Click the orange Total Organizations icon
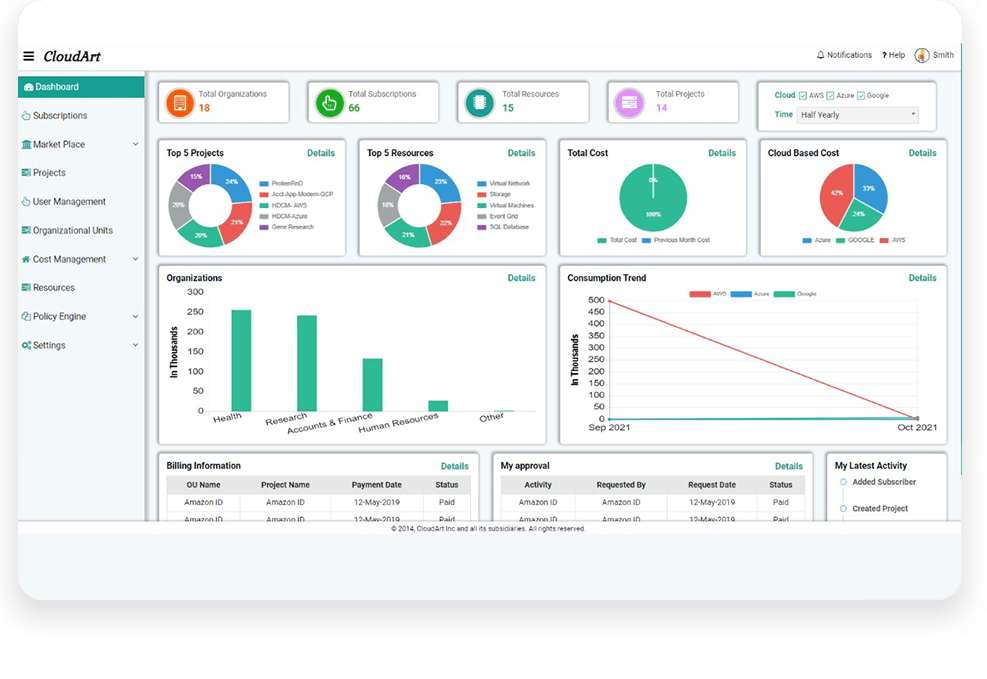Image resolution: width=987 pixels, height=679 pixels. (x=180, y=102)
